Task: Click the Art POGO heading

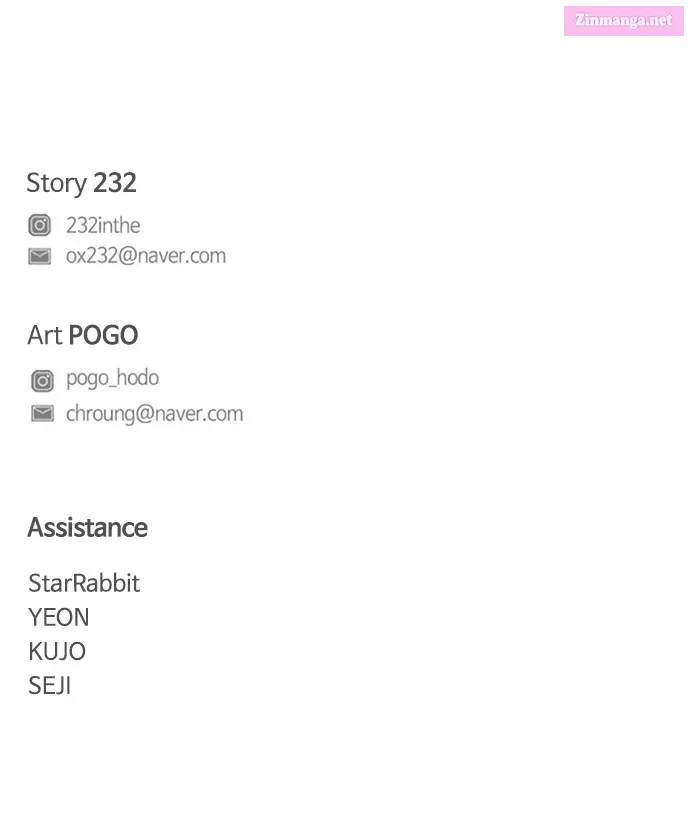Action: [x=83, y=335]
